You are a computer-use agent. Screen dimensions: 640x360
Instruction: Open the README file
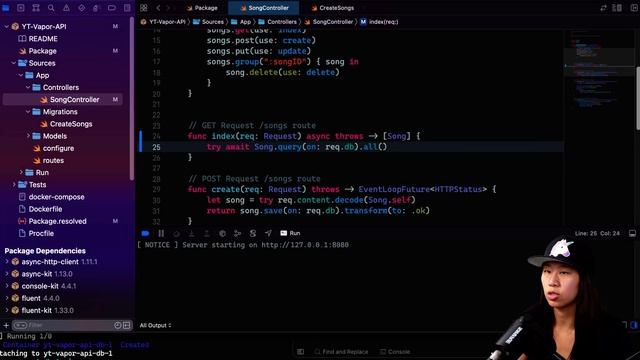click(38, 39)
